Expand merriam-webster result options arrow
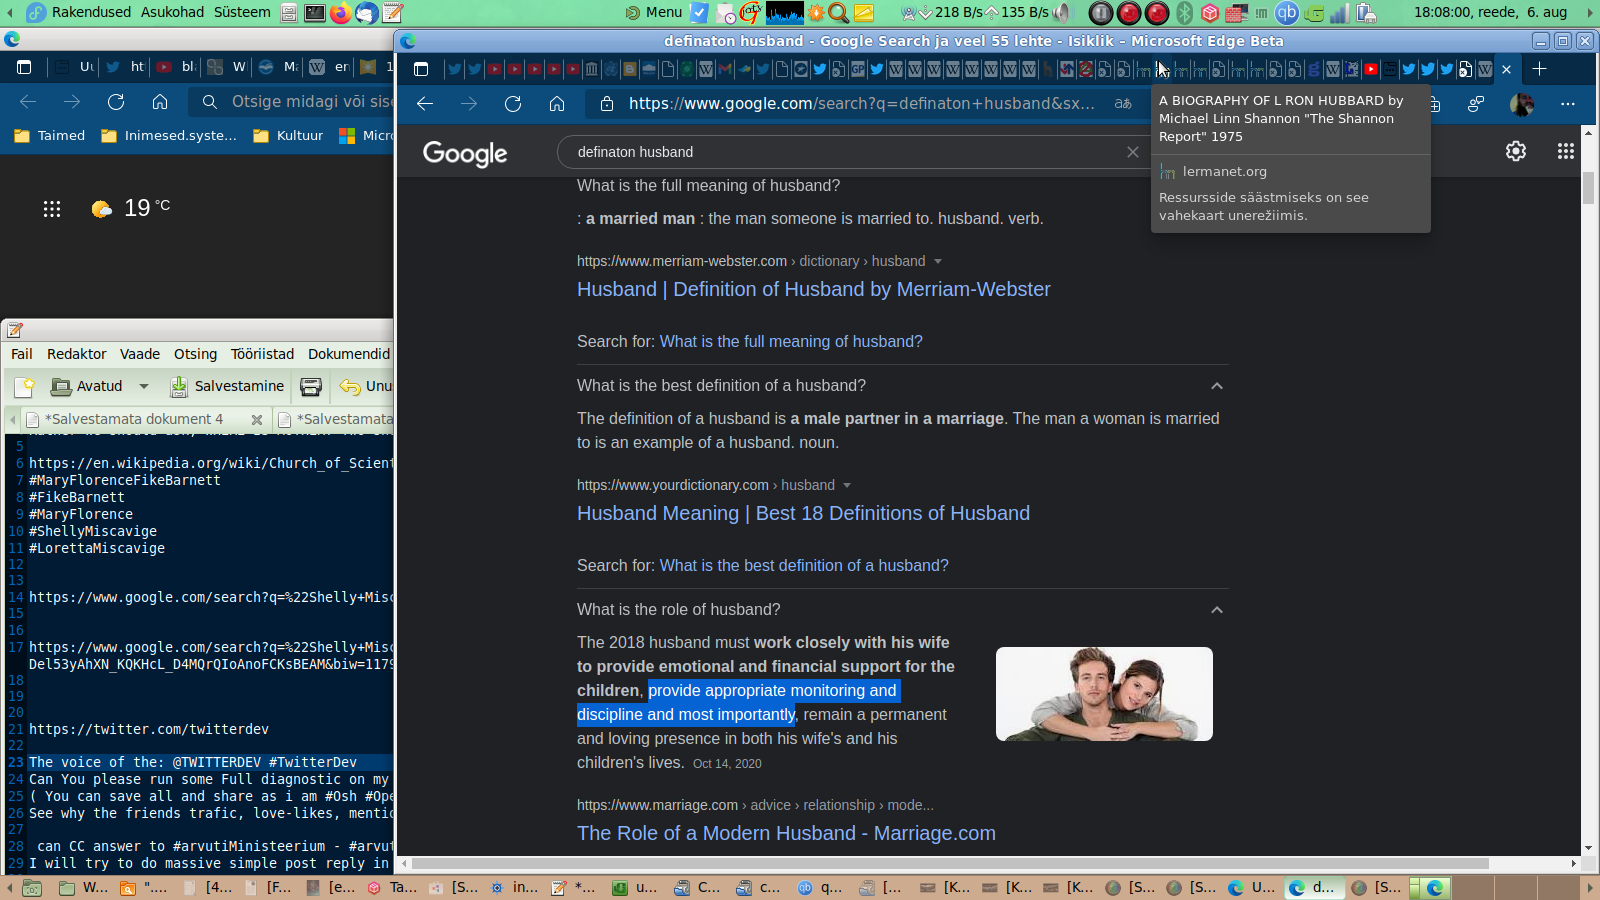The width and height of the screenshot is (1600, 900). click(x=938, y=261)
